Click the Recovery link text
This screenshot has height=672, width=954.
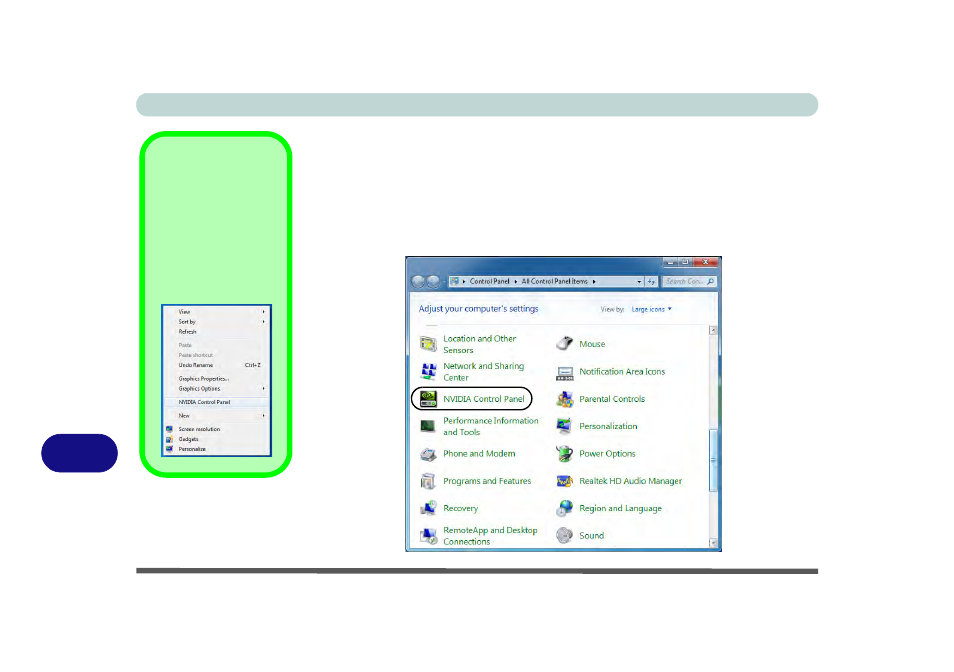[461, 508]
